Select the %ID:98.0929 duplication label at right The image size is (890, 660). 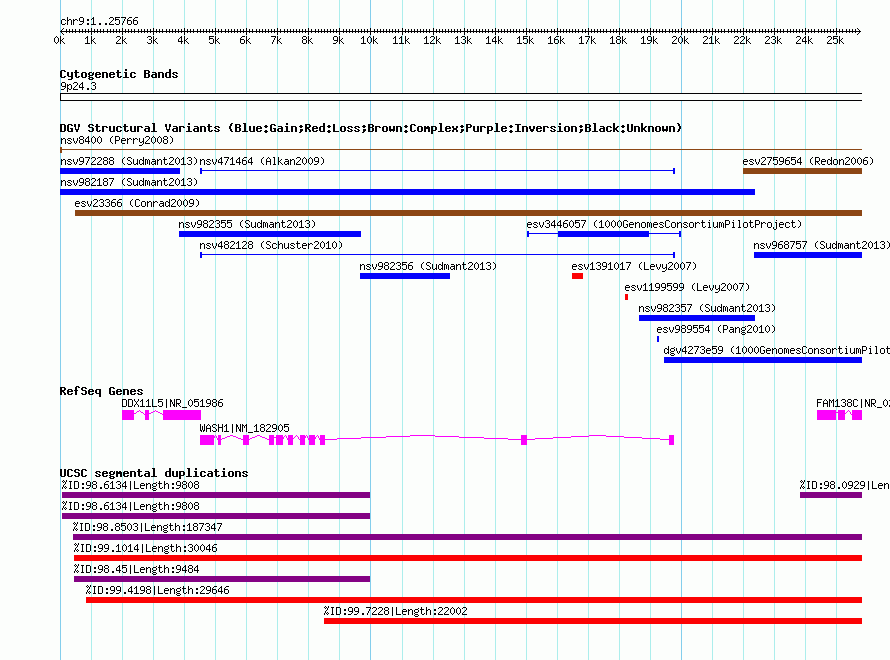click(845, 485)
